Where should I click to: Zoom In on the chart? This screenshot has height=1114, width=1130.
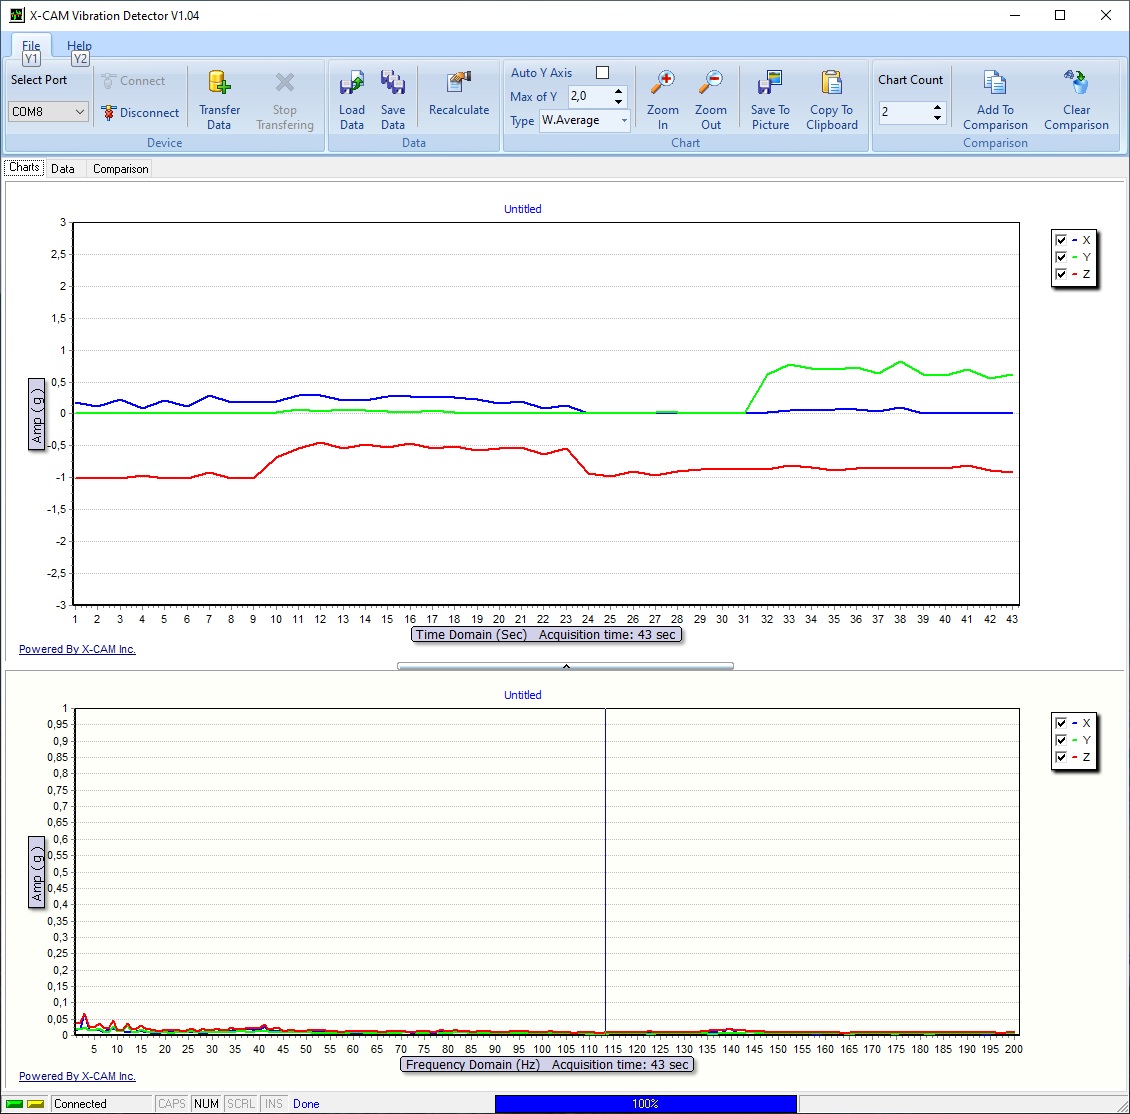click(662, 100)
